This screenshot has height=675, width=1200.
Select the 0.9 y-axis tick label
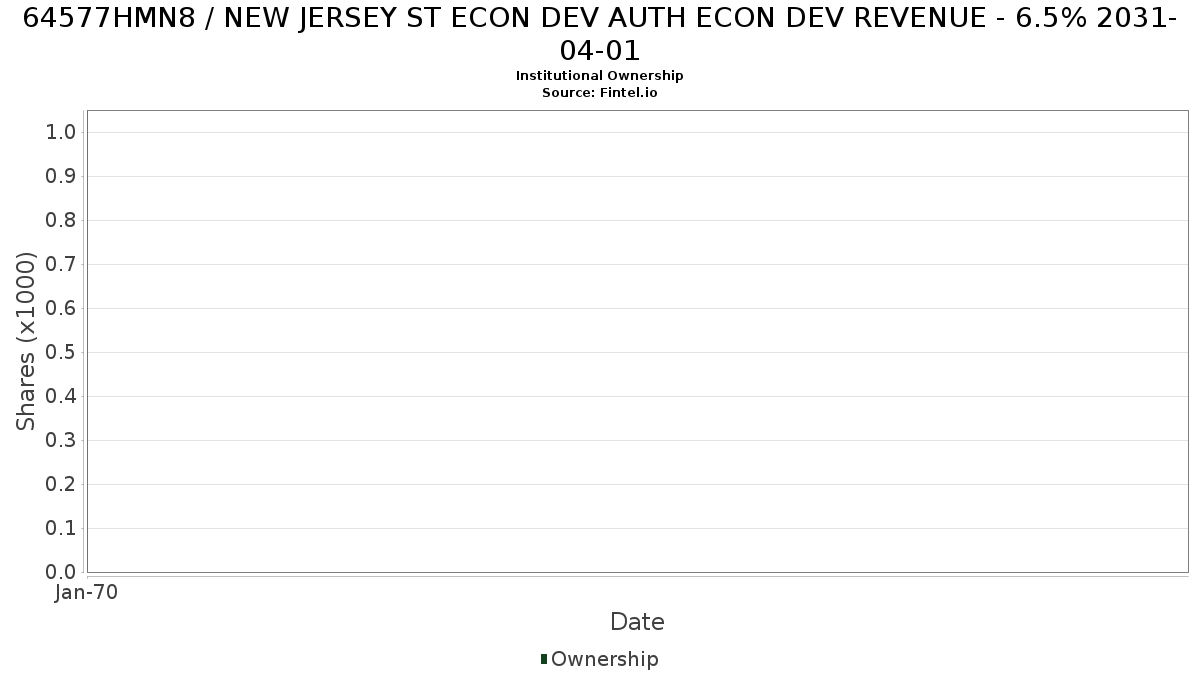pyautogui.click(x=61, y=176)
